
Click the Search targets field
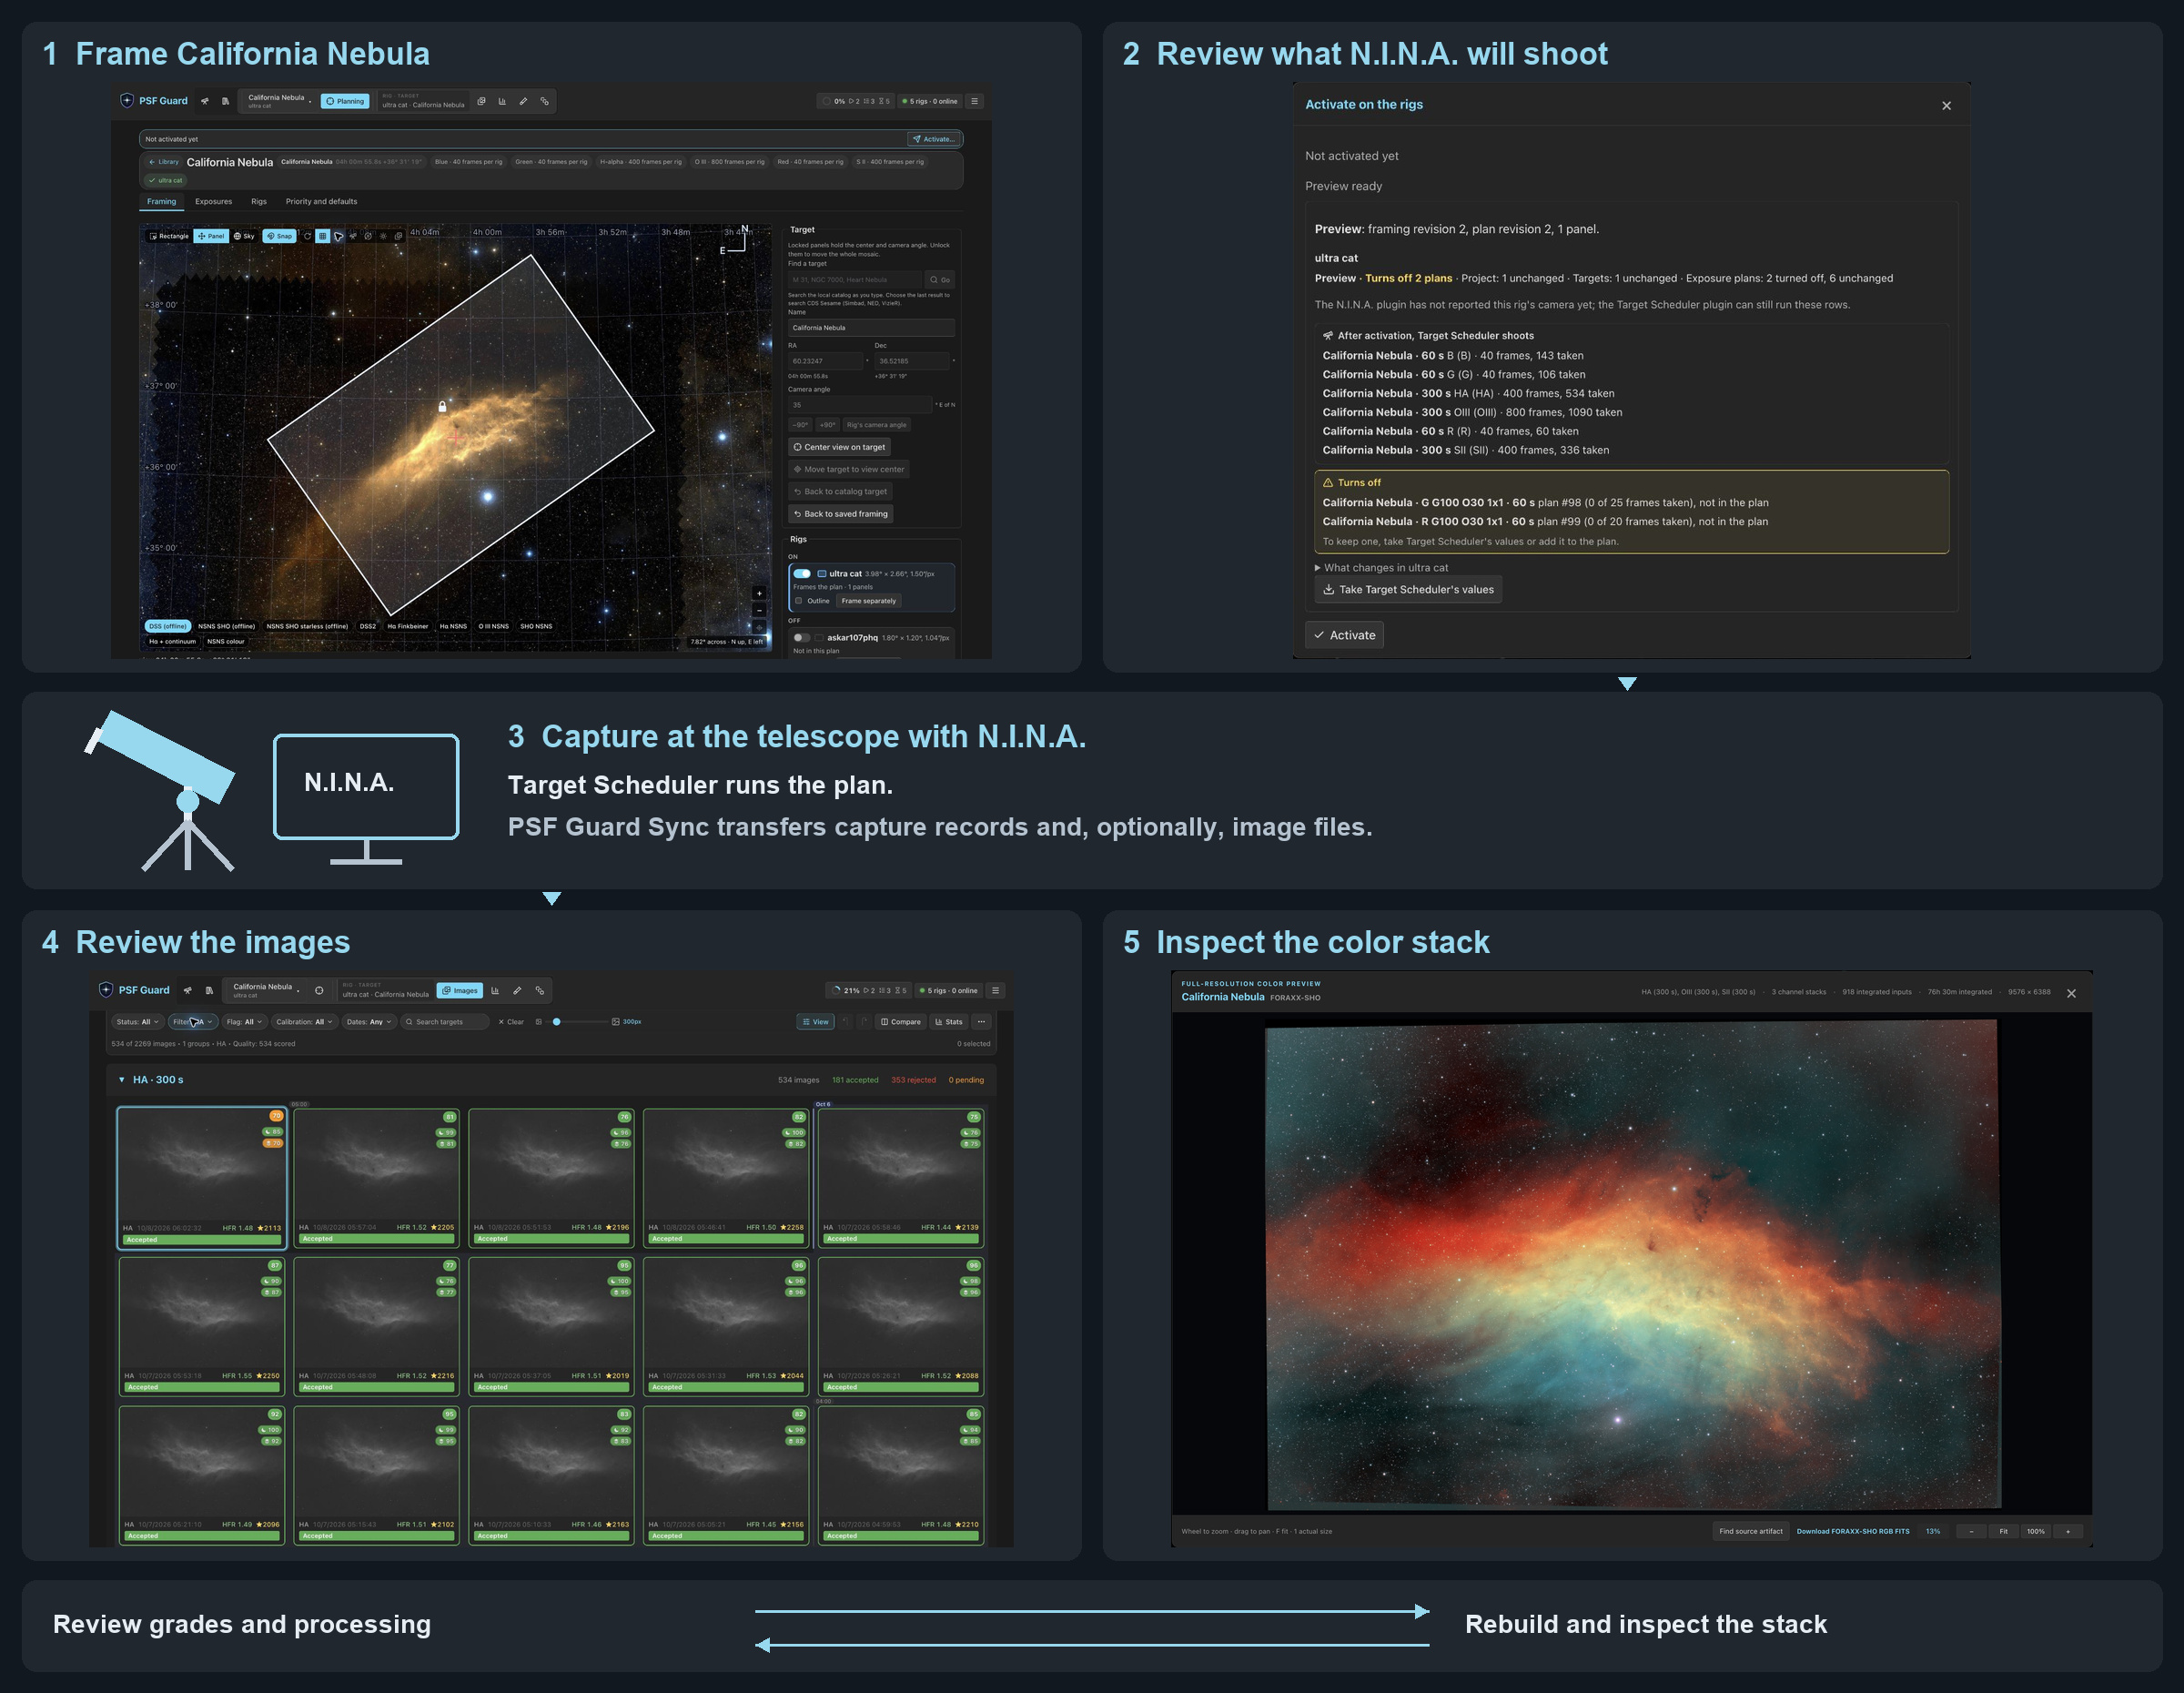click(x=446, y=1022)
